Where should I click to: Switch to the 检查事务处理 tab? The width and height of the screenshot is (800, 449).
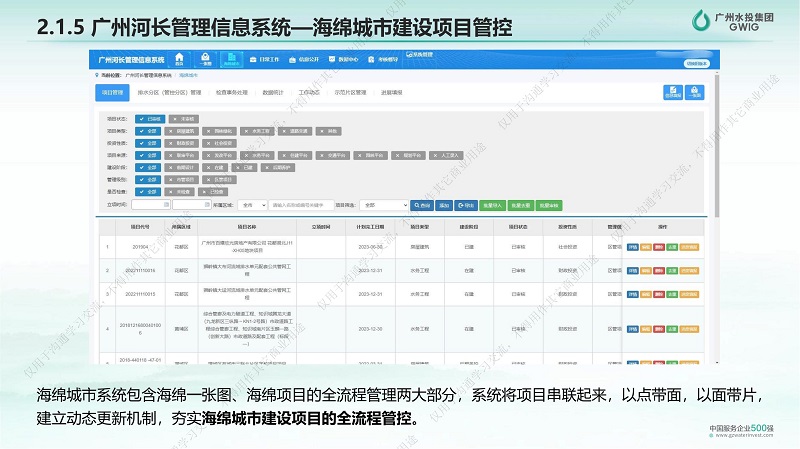232,93
